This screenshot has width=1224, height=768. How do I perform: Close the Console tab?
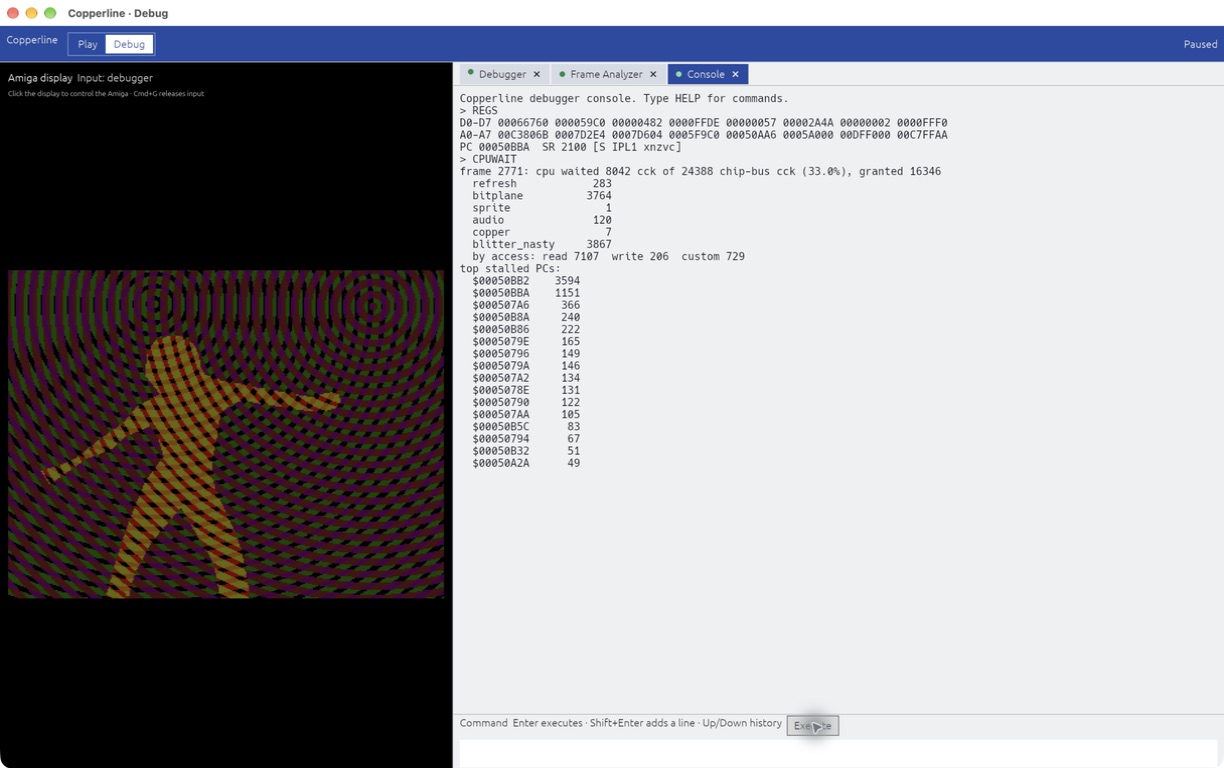point(735,74)
